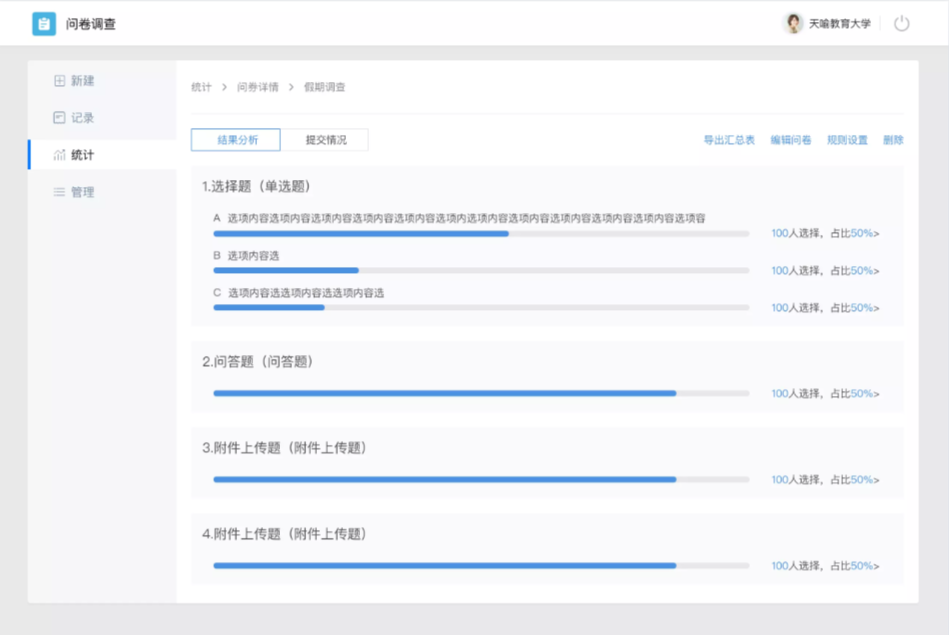The width and height of the screenshot is (949, 635).
Task: Select the 结果分析 tab
Action: [236, 140]
